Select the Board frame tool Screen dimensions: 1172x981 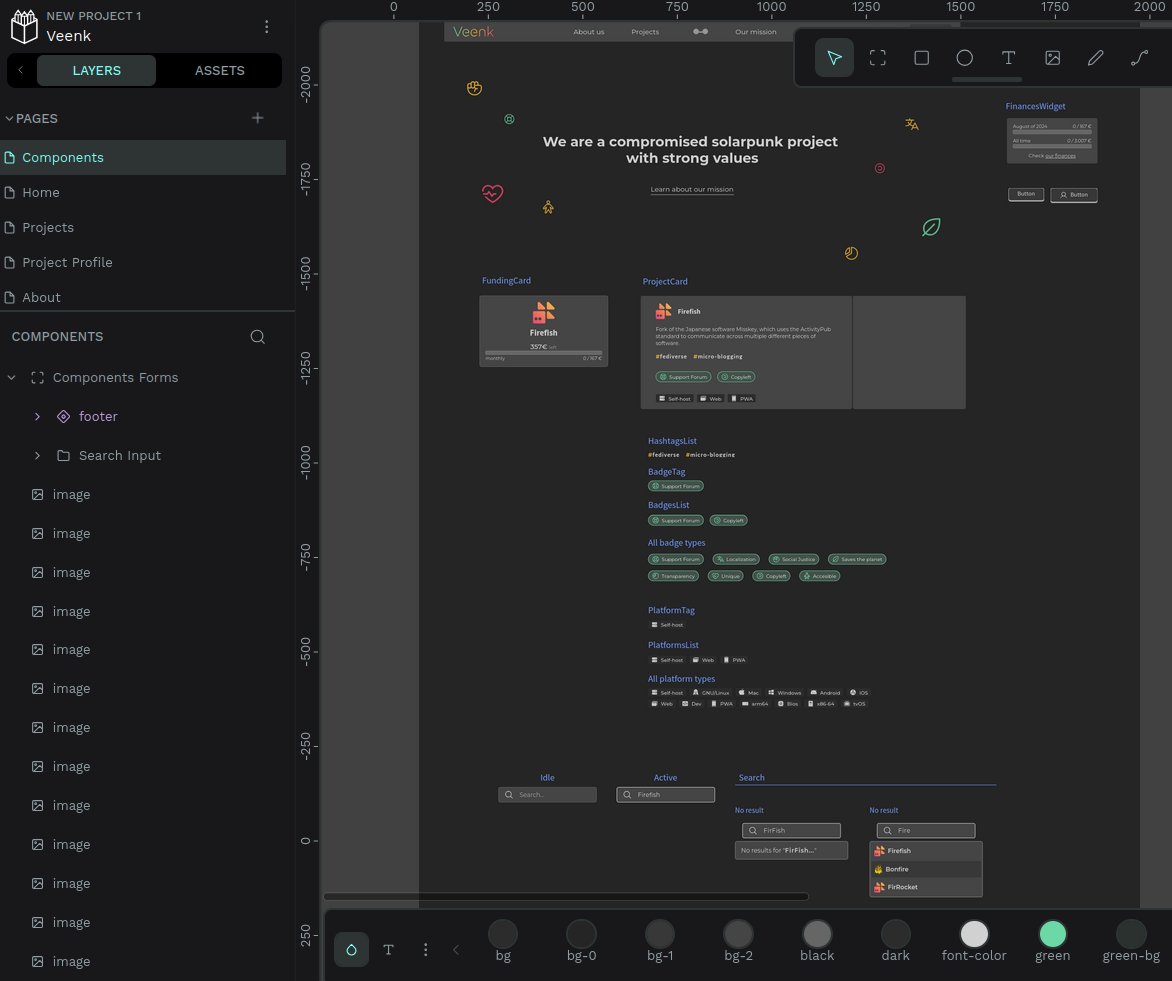tap(878, 58)
